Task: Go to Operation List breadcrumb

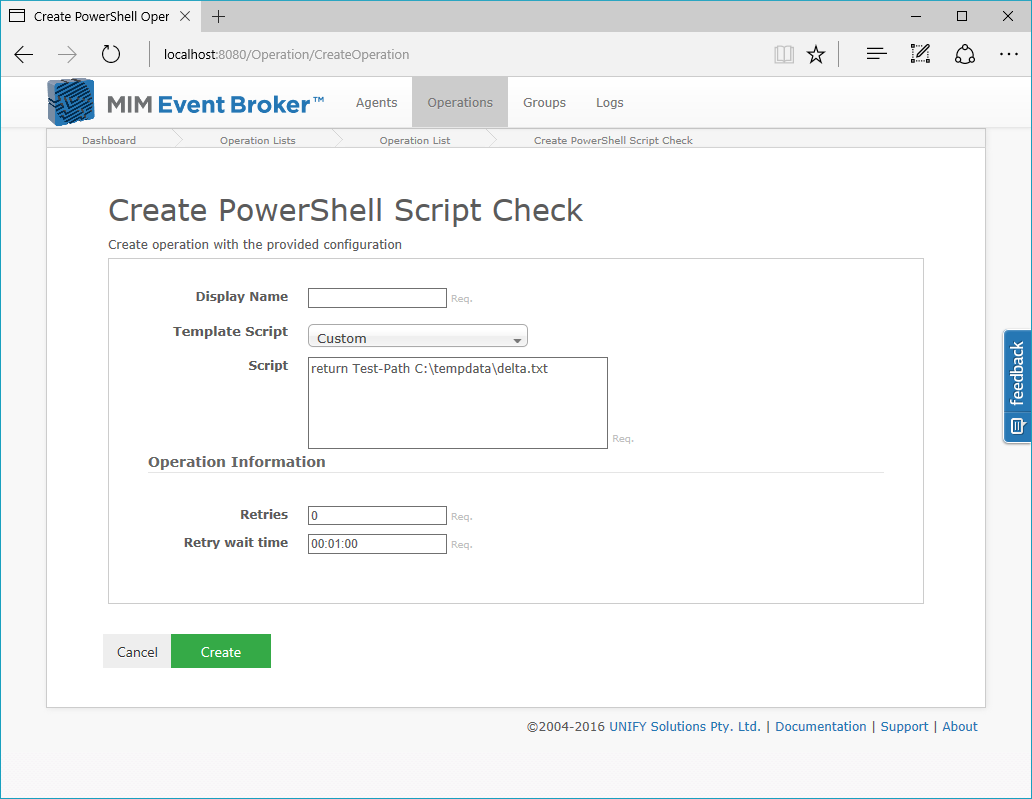Action: click(x=415, y=140)
